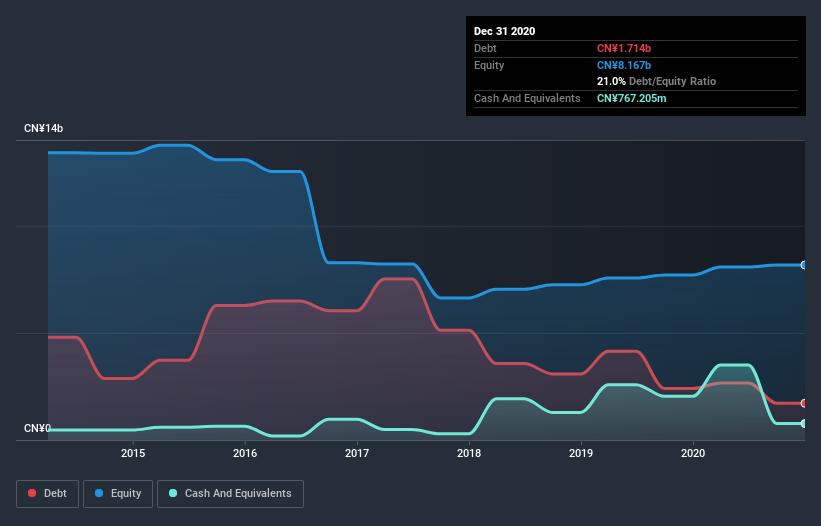Click the Equity label in tooltip

pyautogui.click(x=489, y=65)
